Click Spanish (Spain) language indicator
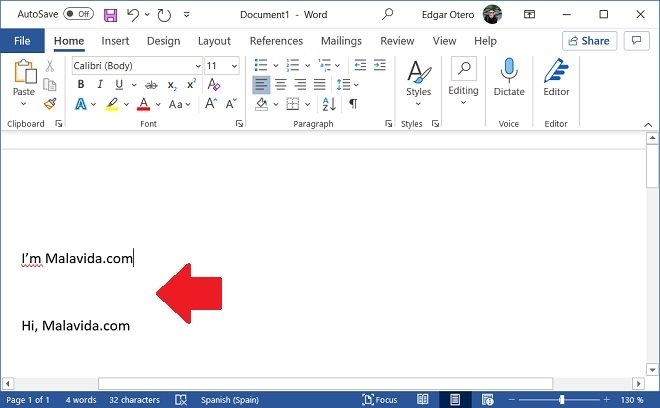660x408 pixels. tap(229, 400)
